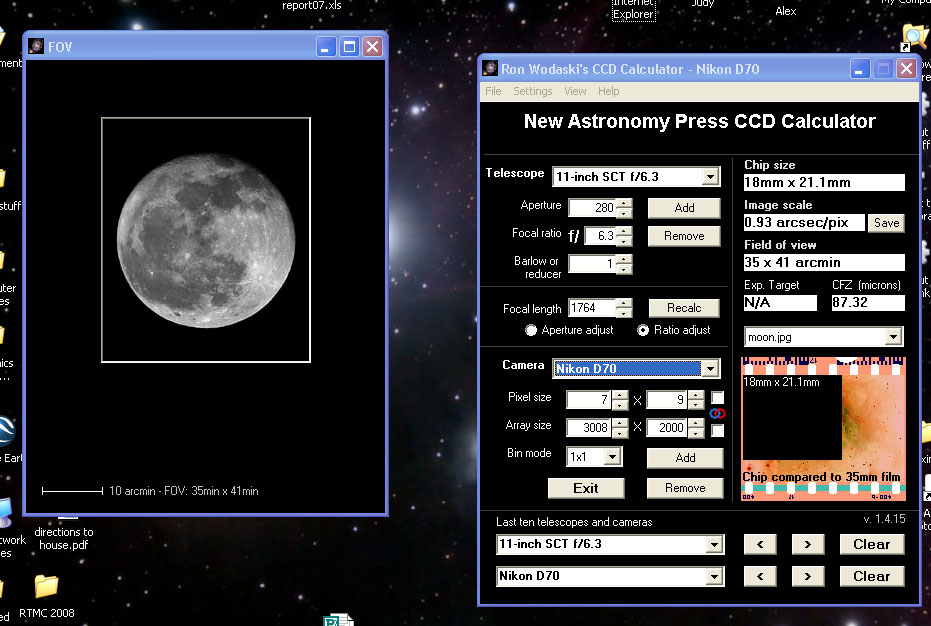Open the View menu
This screenshot has width=931, height=626.
coord(575,91)
